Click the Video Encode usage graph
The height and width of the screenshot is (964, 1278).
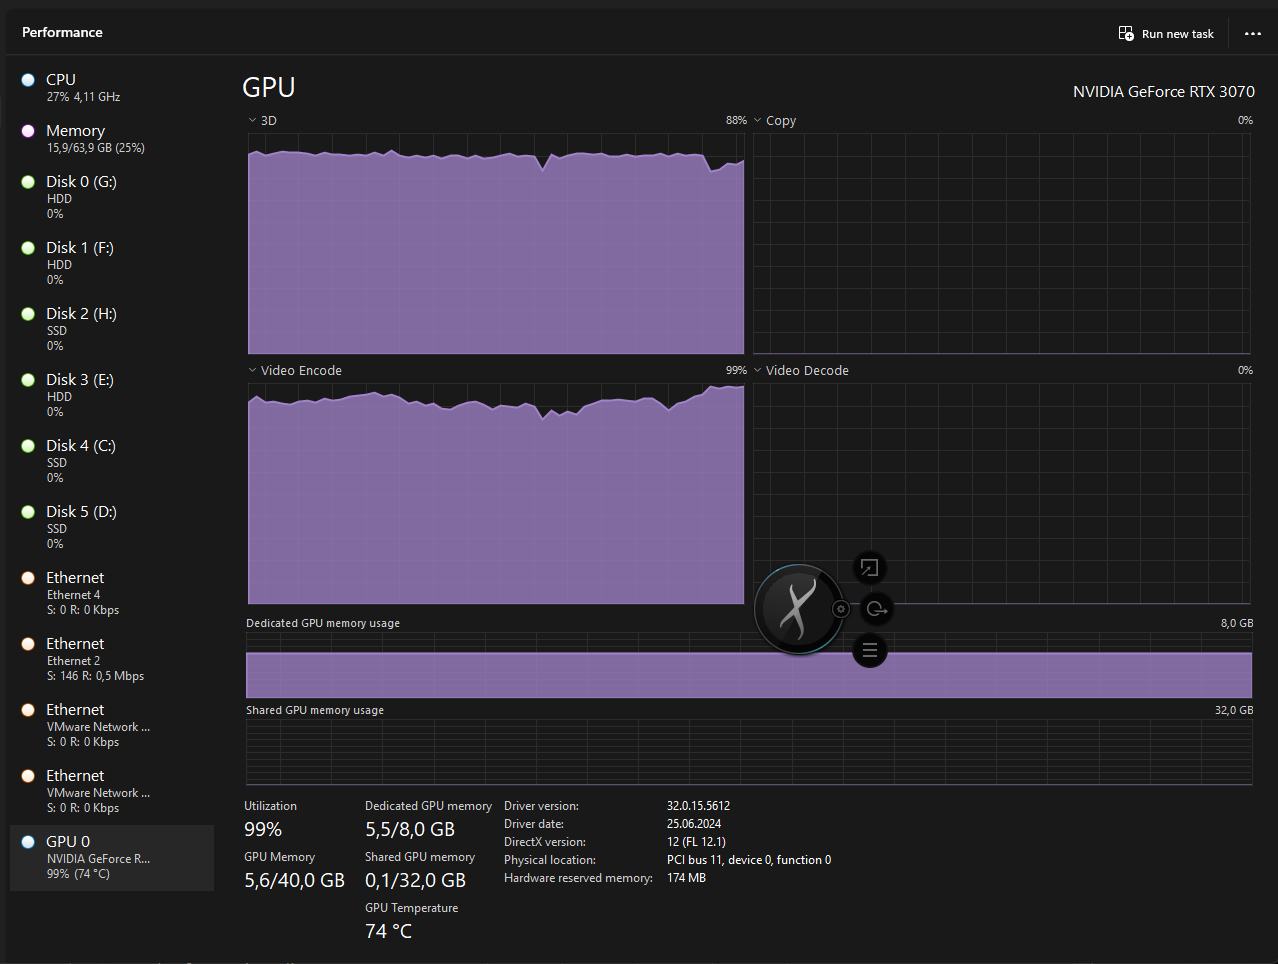click(x=496, y=493)
